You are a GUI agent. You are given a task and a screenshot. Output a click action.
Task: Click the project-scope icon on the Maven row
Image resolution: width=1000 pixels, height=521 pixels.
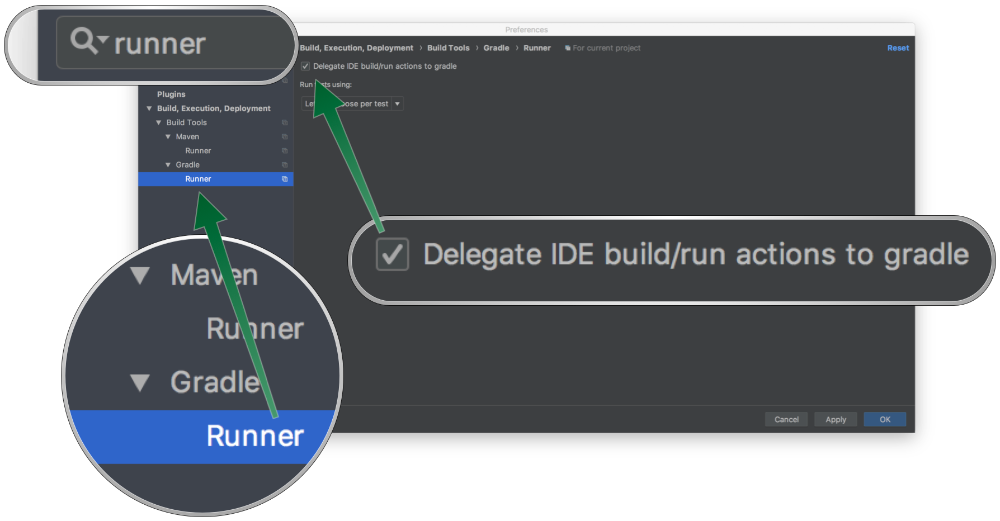click(285, 137)
